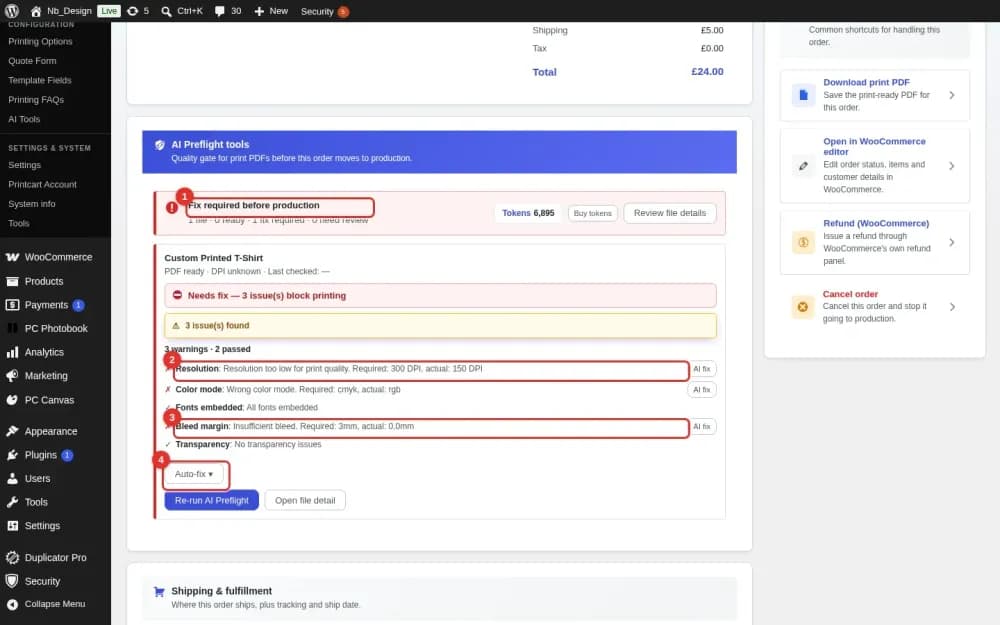The height and width of the screenshot is (625, 1000).
Task: Click AI fix for the Bleed margin issue
Action: pos(702,427)
